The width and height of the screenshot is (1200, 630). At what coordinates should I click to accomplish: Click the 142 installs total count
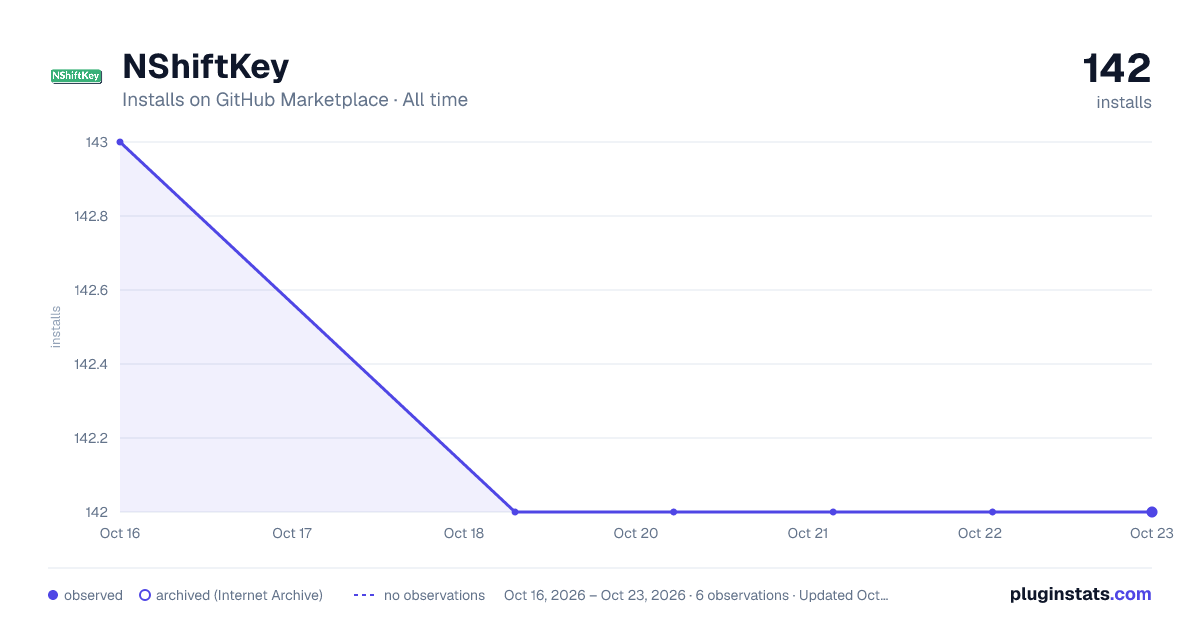[1117, 68]
